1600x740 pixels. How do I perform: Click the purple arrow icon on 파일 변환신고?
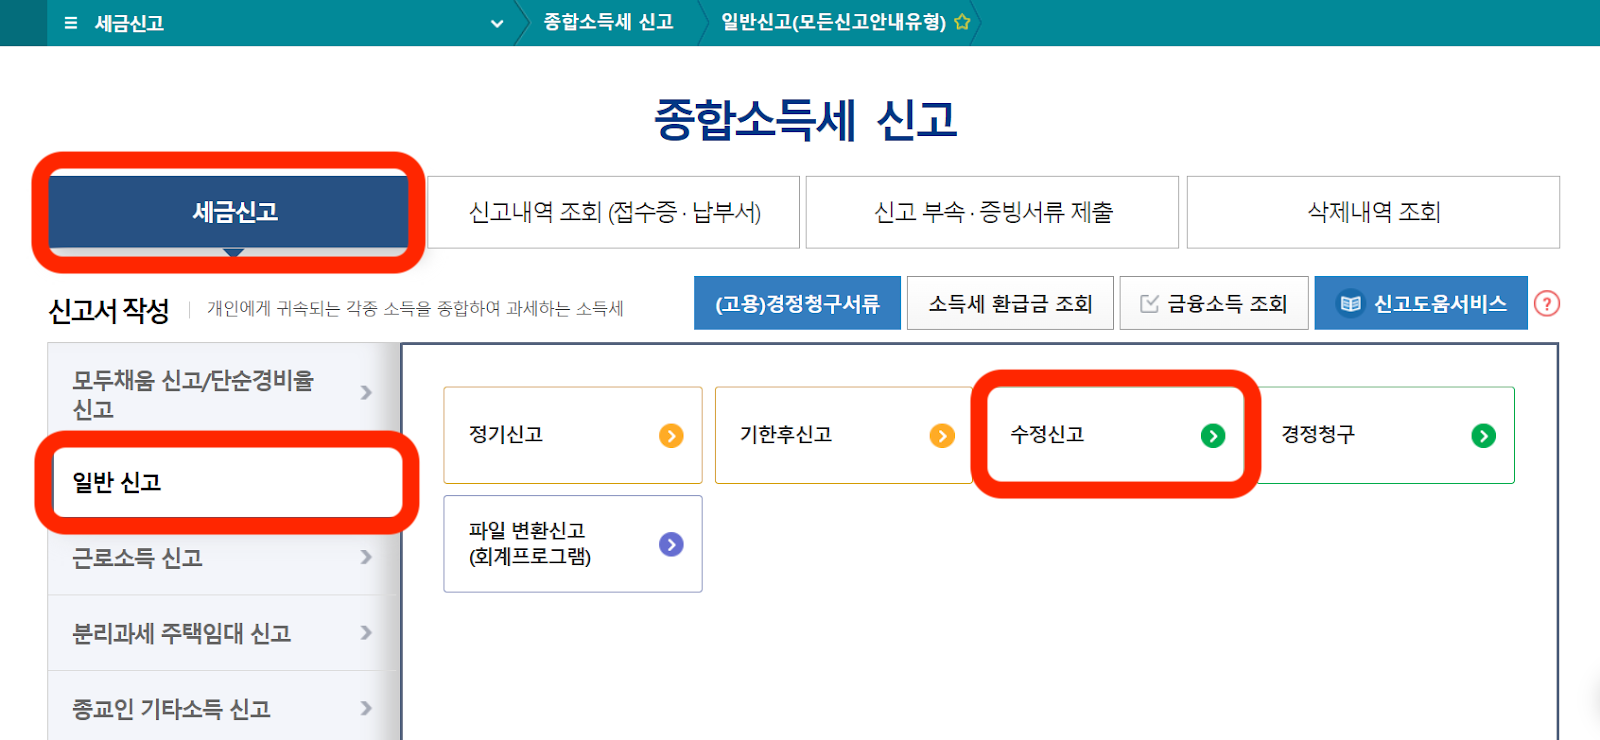[671, 544]
